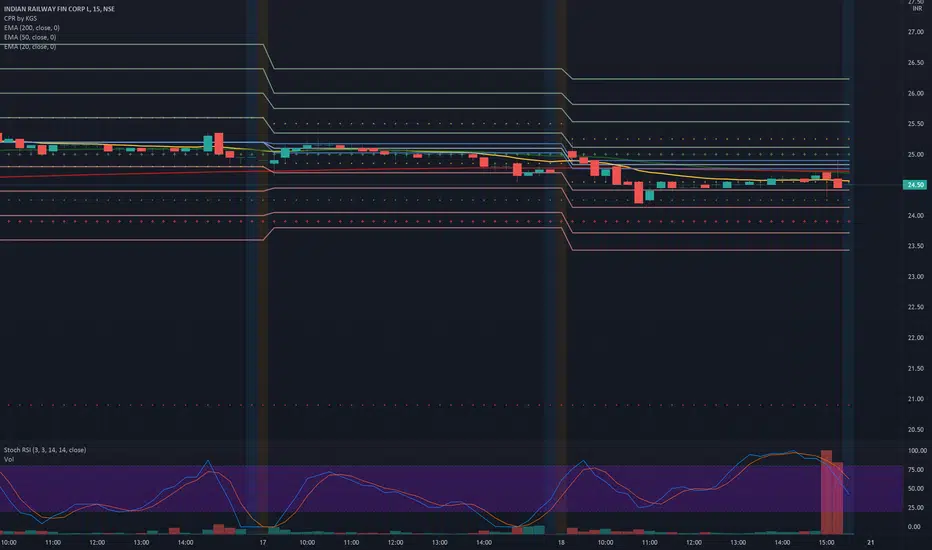Click the 27.00 price axis label

click(915, 32)
